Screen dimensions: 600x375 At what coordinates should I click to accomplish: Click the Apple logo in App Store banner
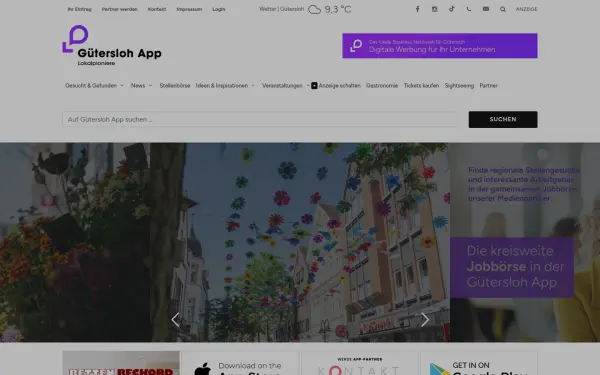[202, 368]
